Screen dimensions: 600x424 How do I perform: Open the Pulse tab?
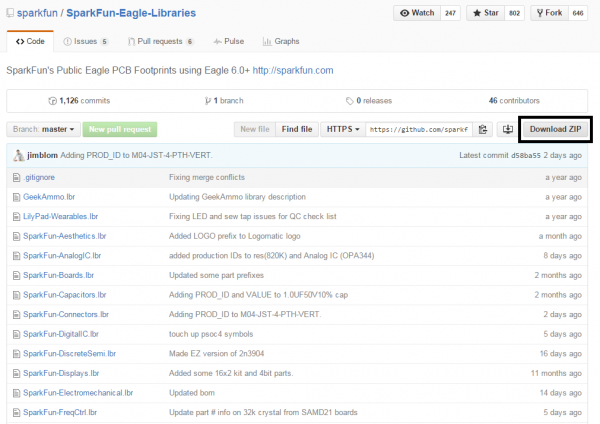(x=229, y=41)
